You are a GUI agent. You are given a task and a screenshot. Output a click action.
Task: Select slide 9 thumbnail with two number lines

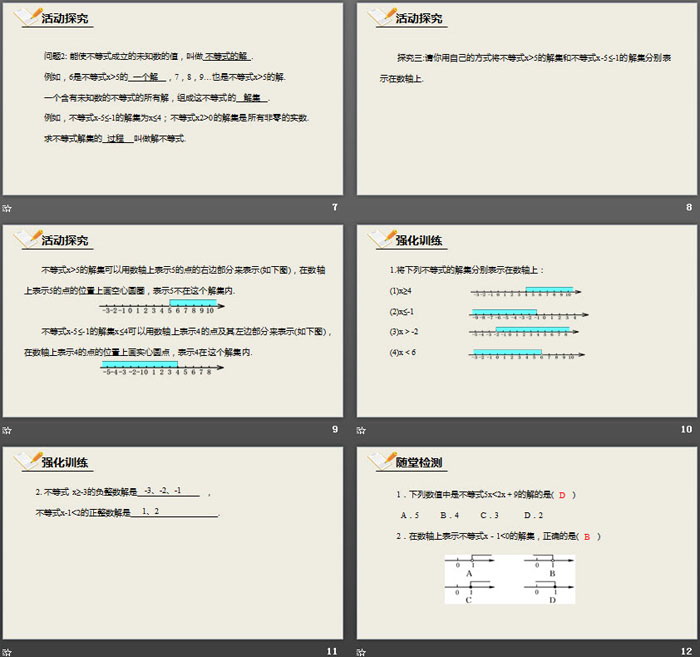pyautogui.click(x=173, y=321)
